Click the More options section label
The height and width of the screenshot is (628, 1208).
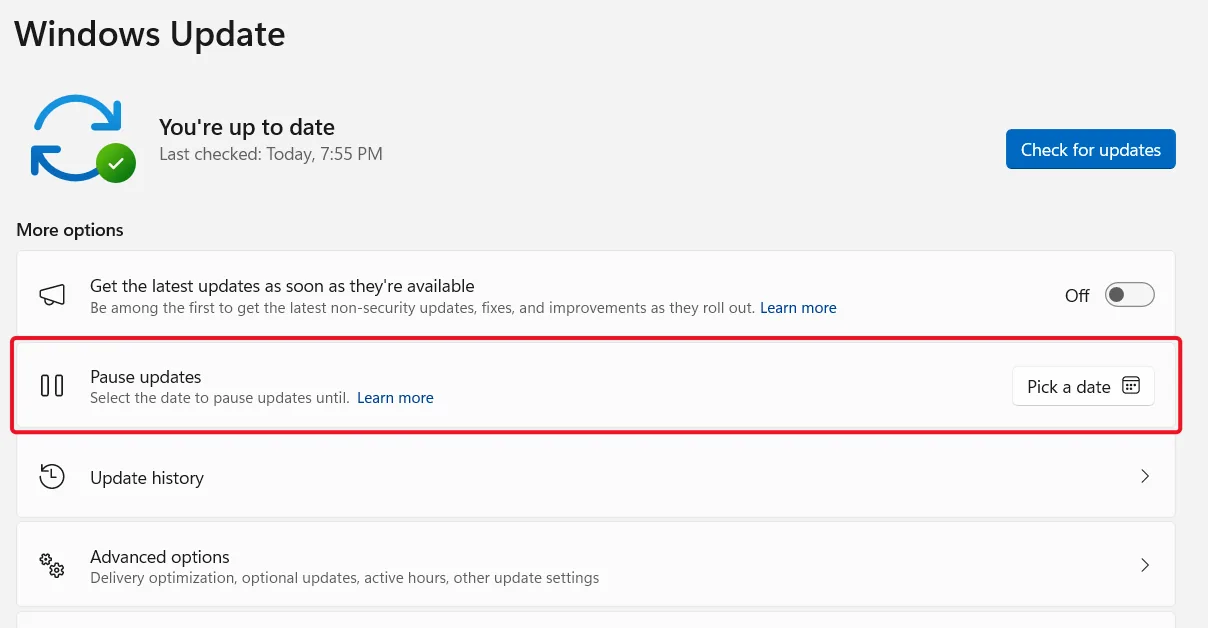[x=70, y=230]
